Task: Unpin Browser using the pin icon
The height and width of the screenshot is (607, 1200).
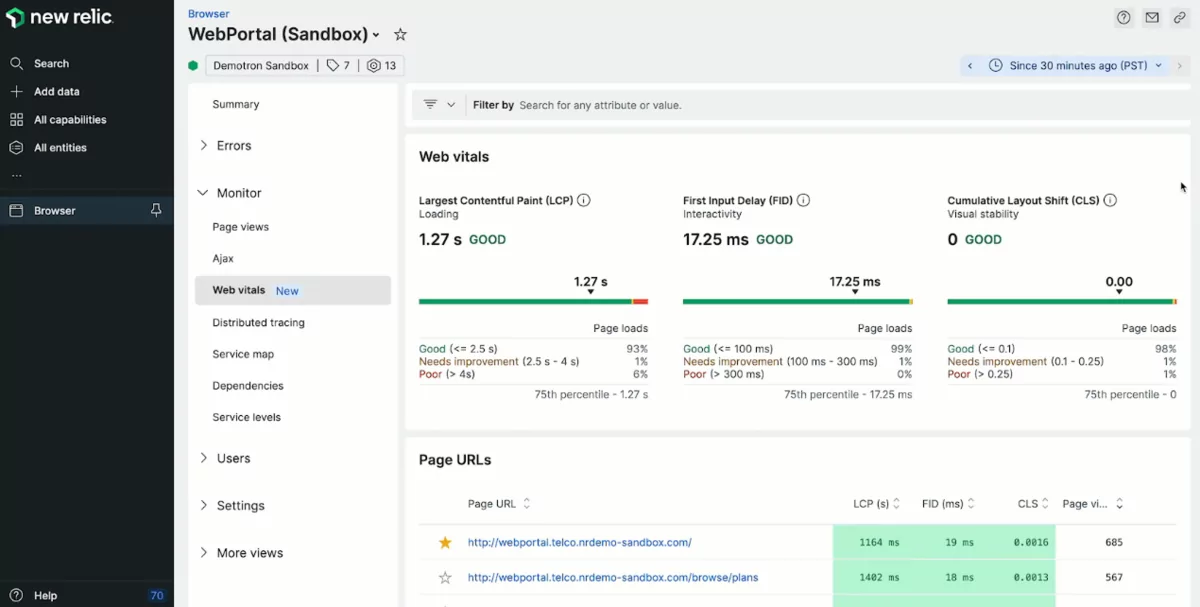Action: (156, 210)
